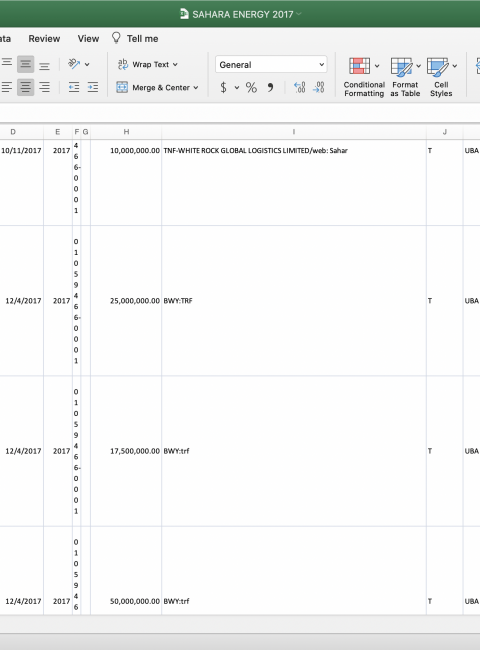Screen dimensions: 480x650
Task: Click the increase indent icon
Action: [92, 87]
